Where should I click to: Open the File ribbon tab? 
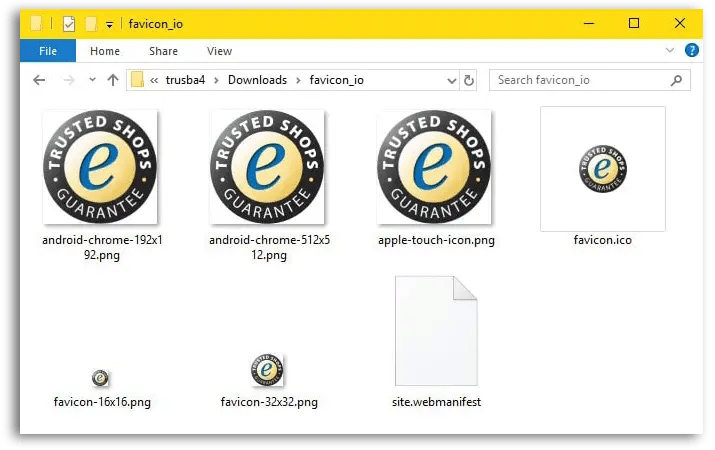48,51
